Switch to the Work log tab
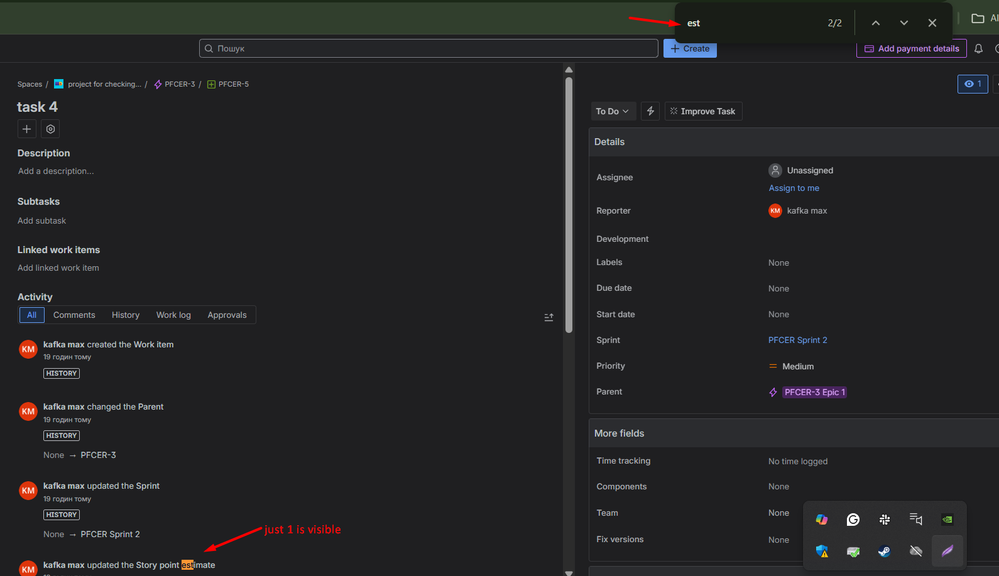Screen dimensions: 999x576 [x=173, y=315]
